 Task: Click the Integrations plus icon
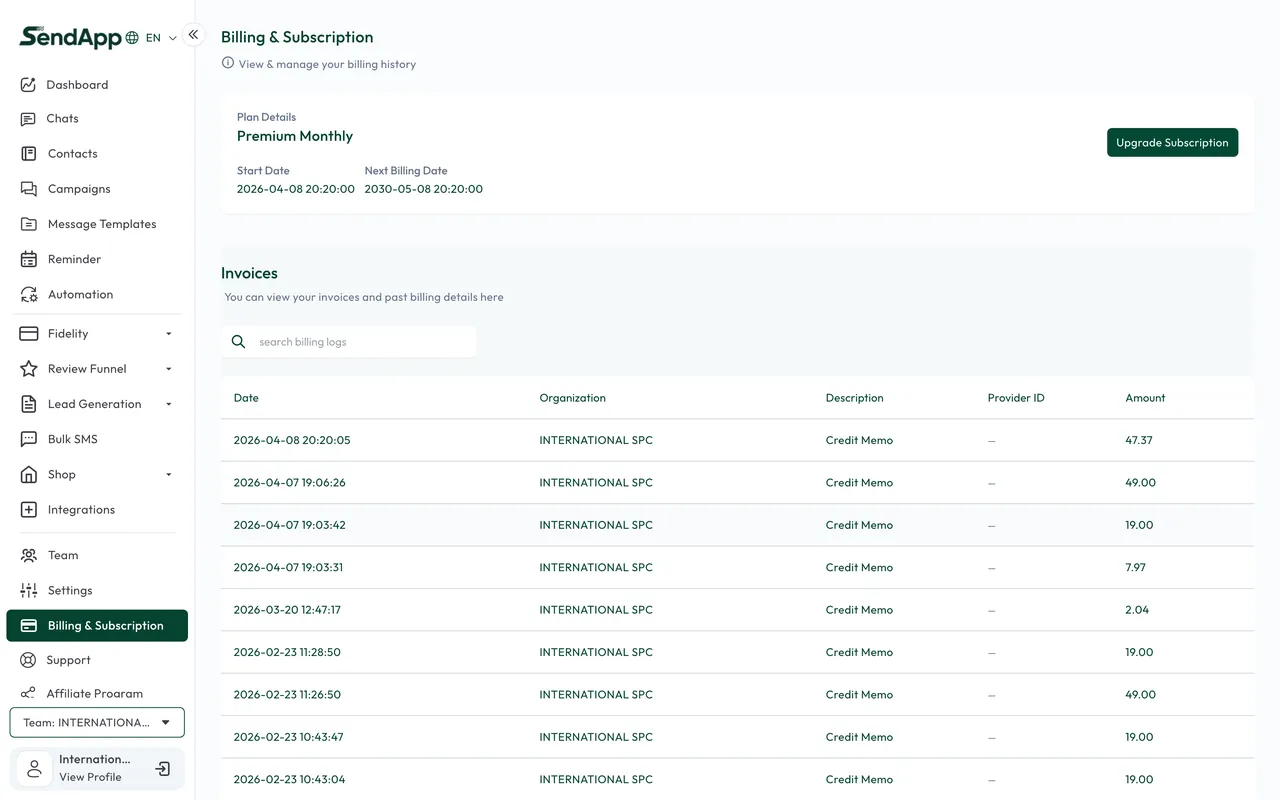coord(29,510)
